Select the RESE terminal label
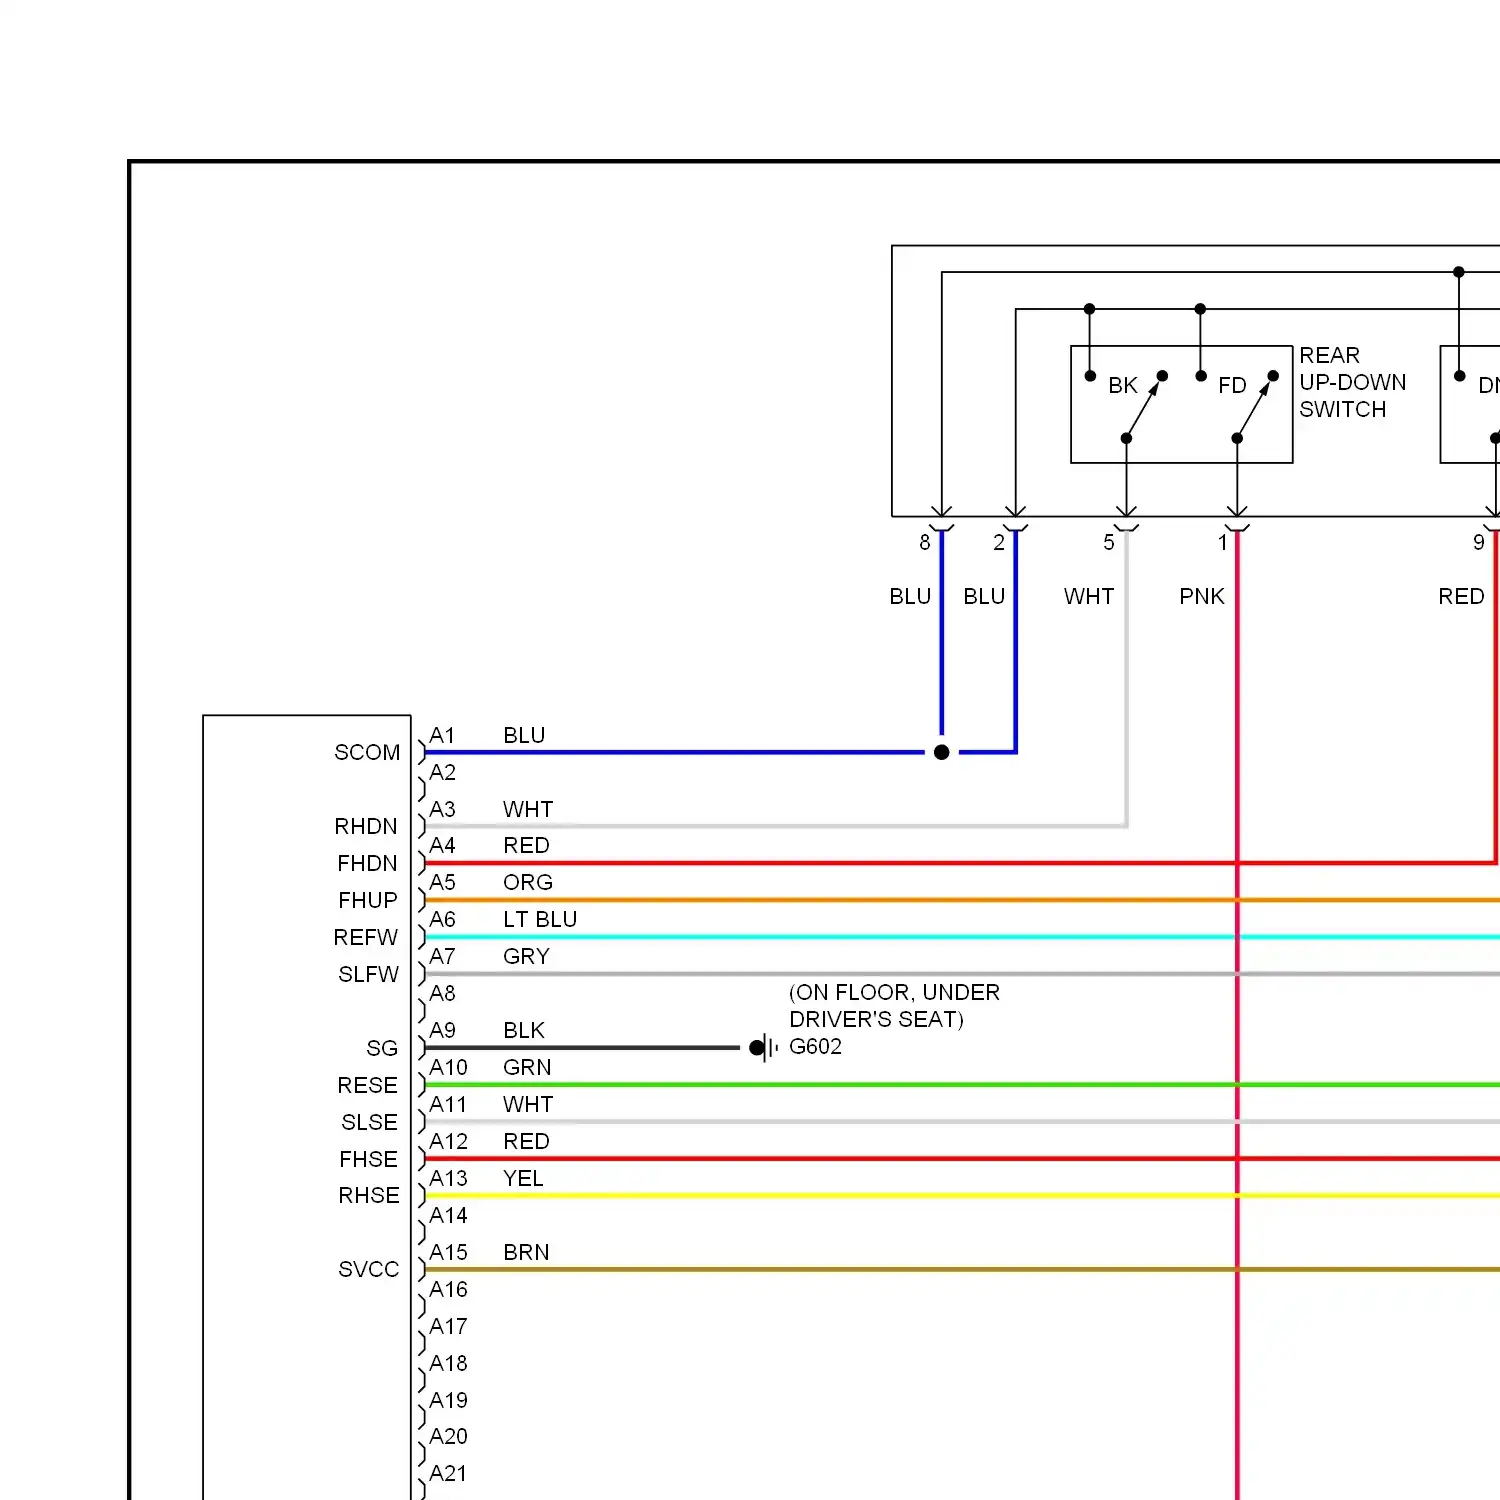Image resolution: width=1500 pixels, height=1500 pixels. [x=367, y=1085]
